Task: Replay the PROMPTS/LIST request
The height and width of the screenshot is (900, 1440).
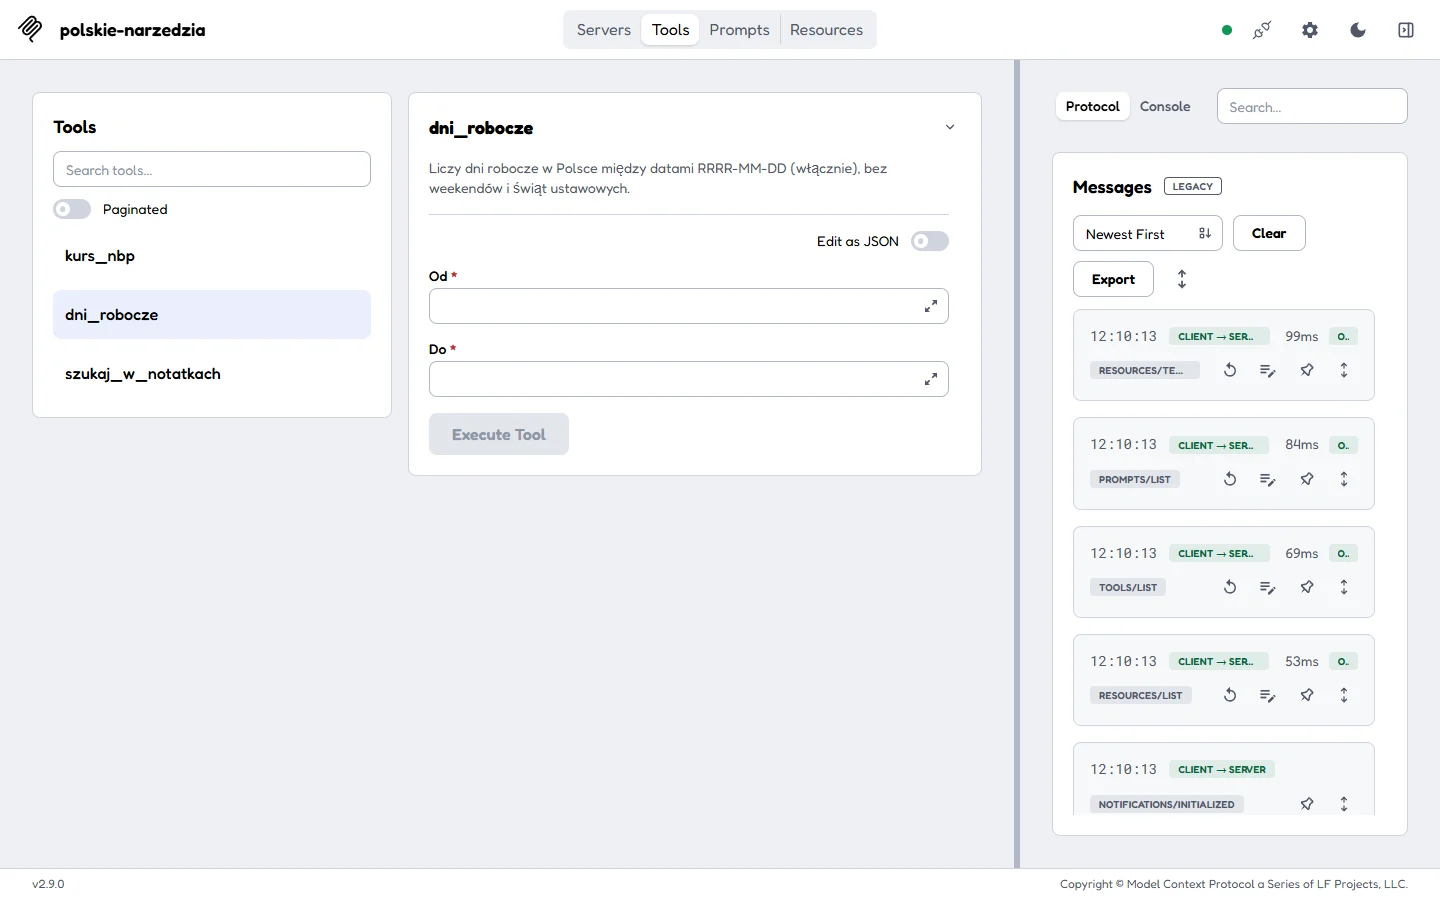Action: click(x=1230, y=479)
